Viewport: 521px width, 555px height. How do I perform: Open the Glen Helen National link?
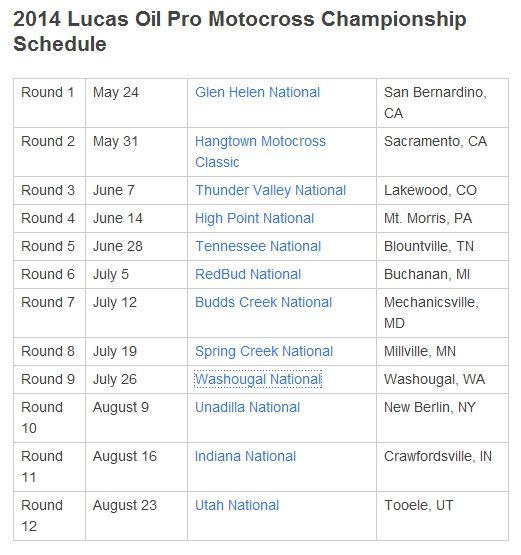(257, 92)
